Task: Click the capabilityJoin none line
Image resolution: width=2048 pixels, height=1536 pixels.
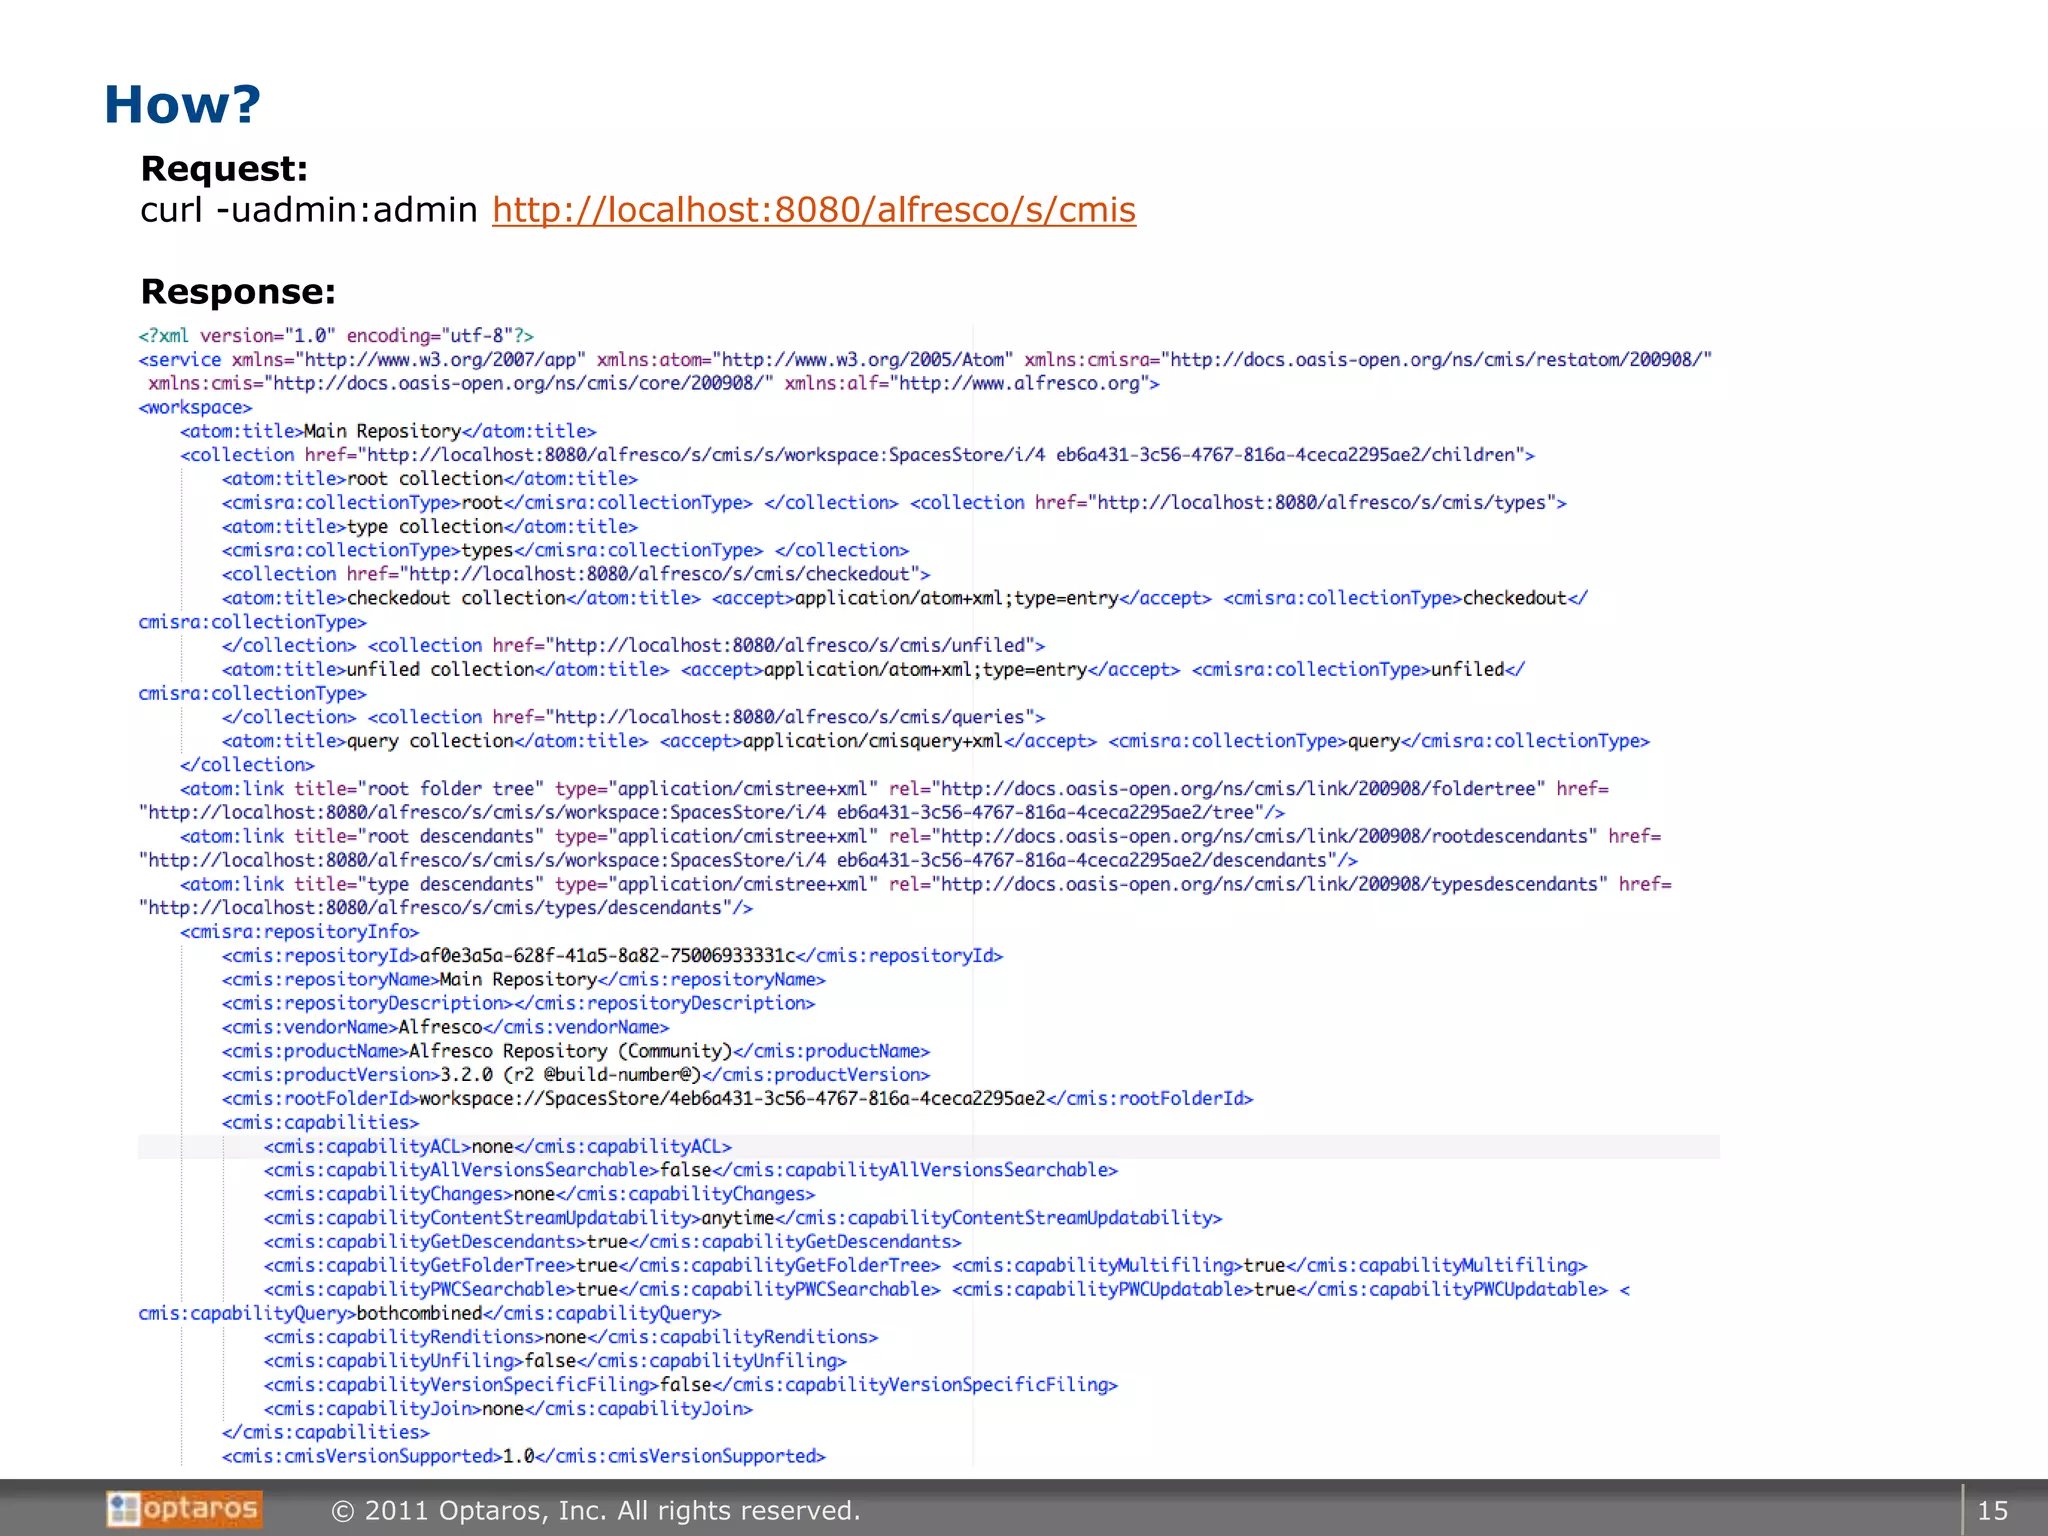Action: (x=508, y=1409)
